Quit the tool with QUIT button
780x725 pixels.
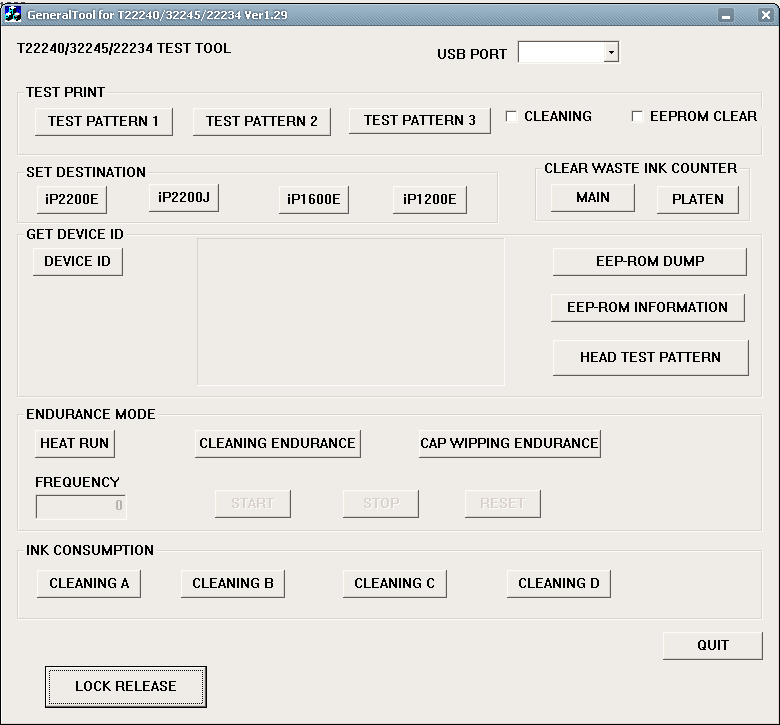click(x=713, y=646)
